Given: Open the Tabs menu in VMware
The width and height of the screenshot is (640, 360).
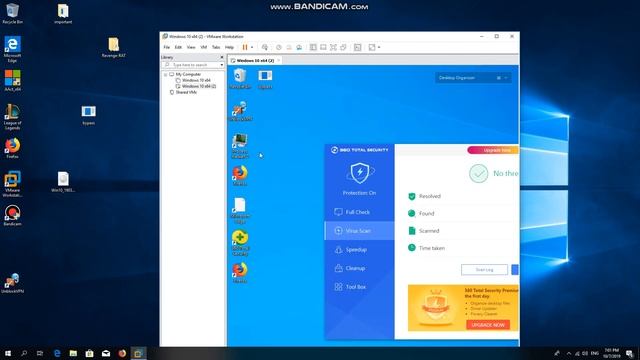Looking at the screenshot, I should click(x=216, y=47).
